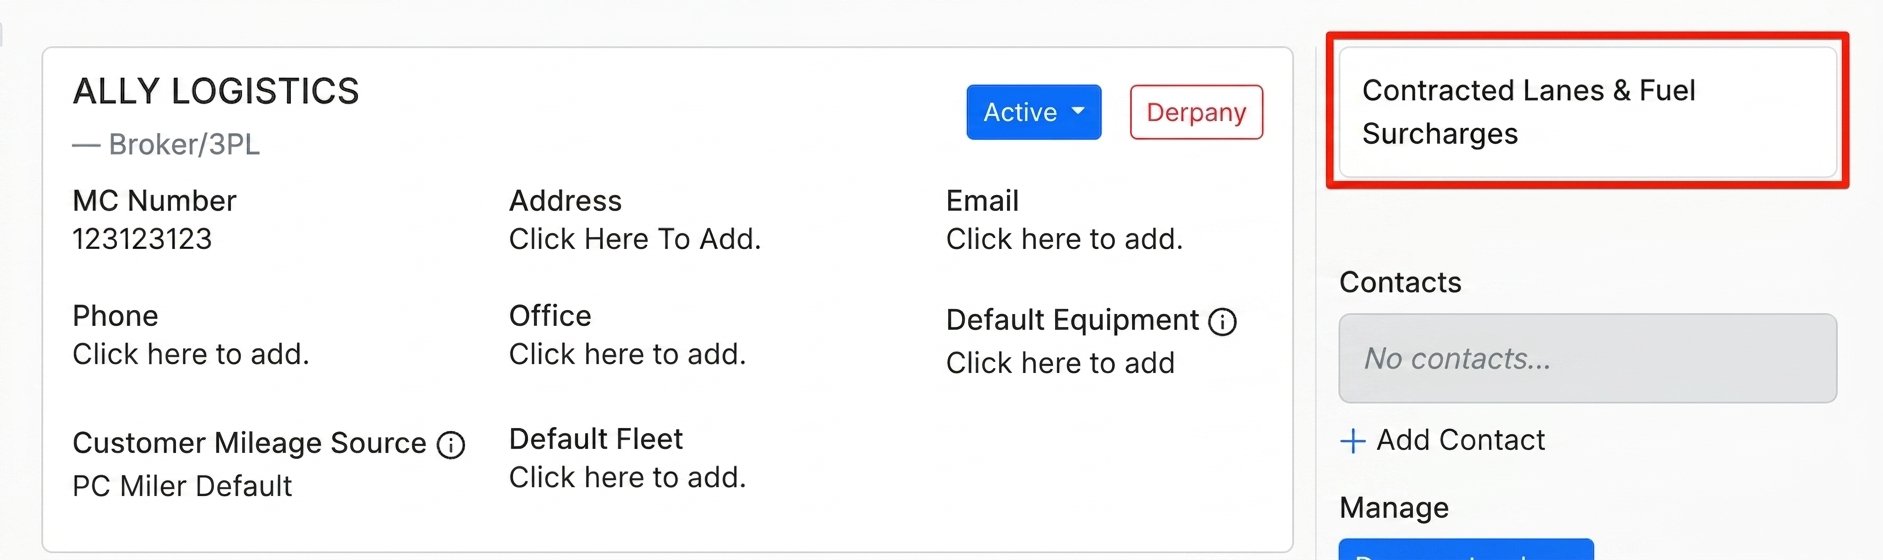
Task: Click Address 'Click Here To Add.'
Action: point(635,239)
